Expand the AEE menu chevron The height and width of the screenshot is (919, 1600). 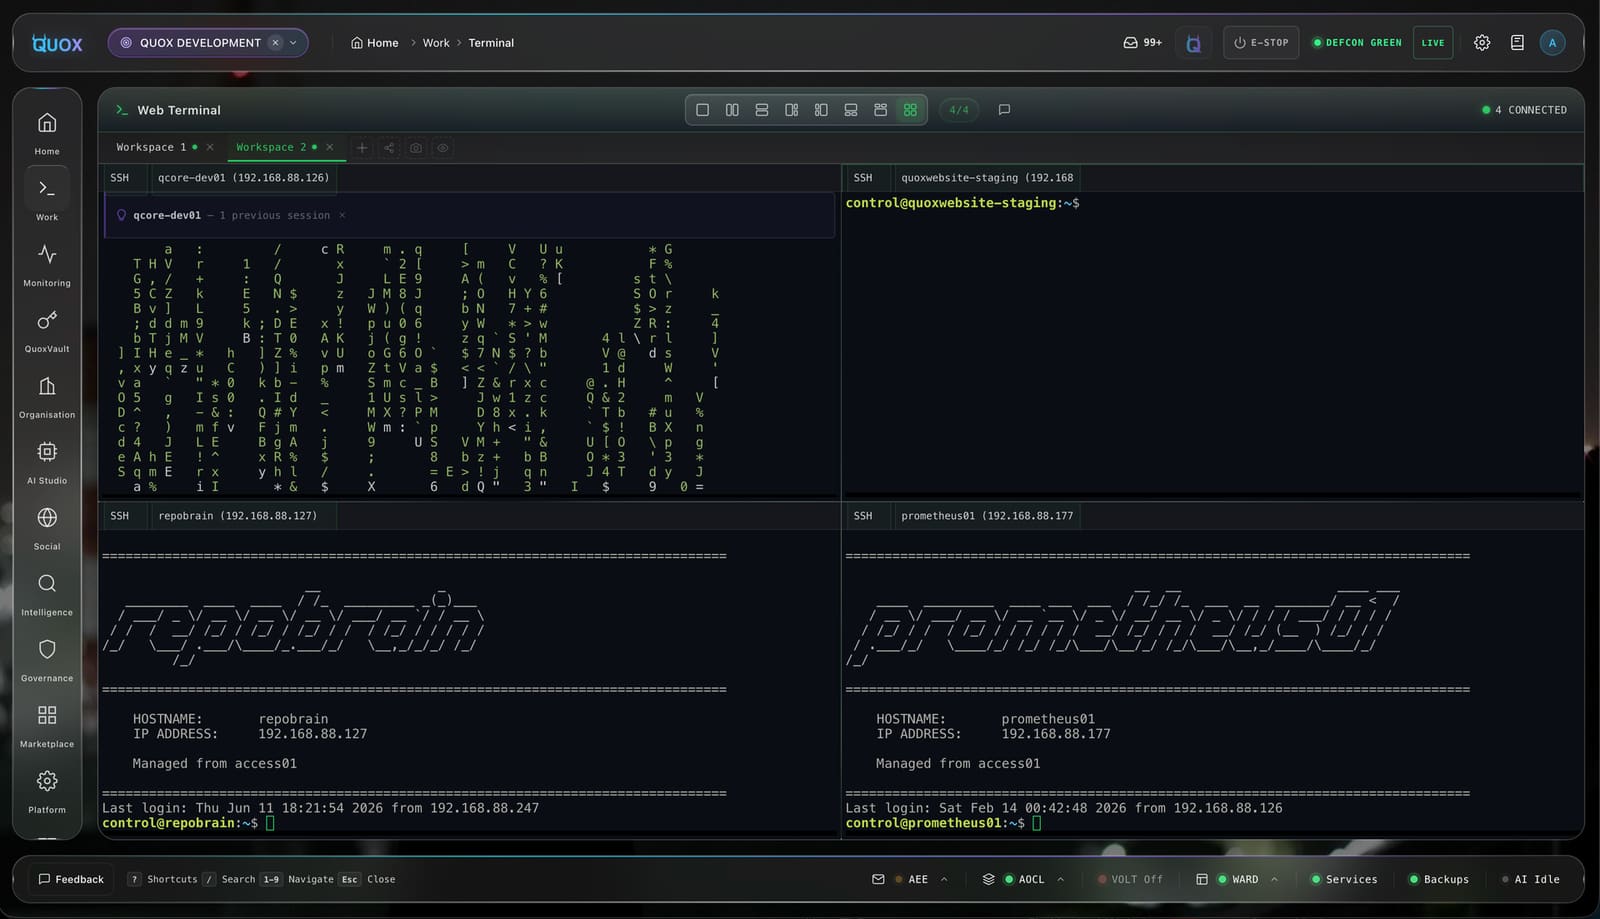(944, 879)
